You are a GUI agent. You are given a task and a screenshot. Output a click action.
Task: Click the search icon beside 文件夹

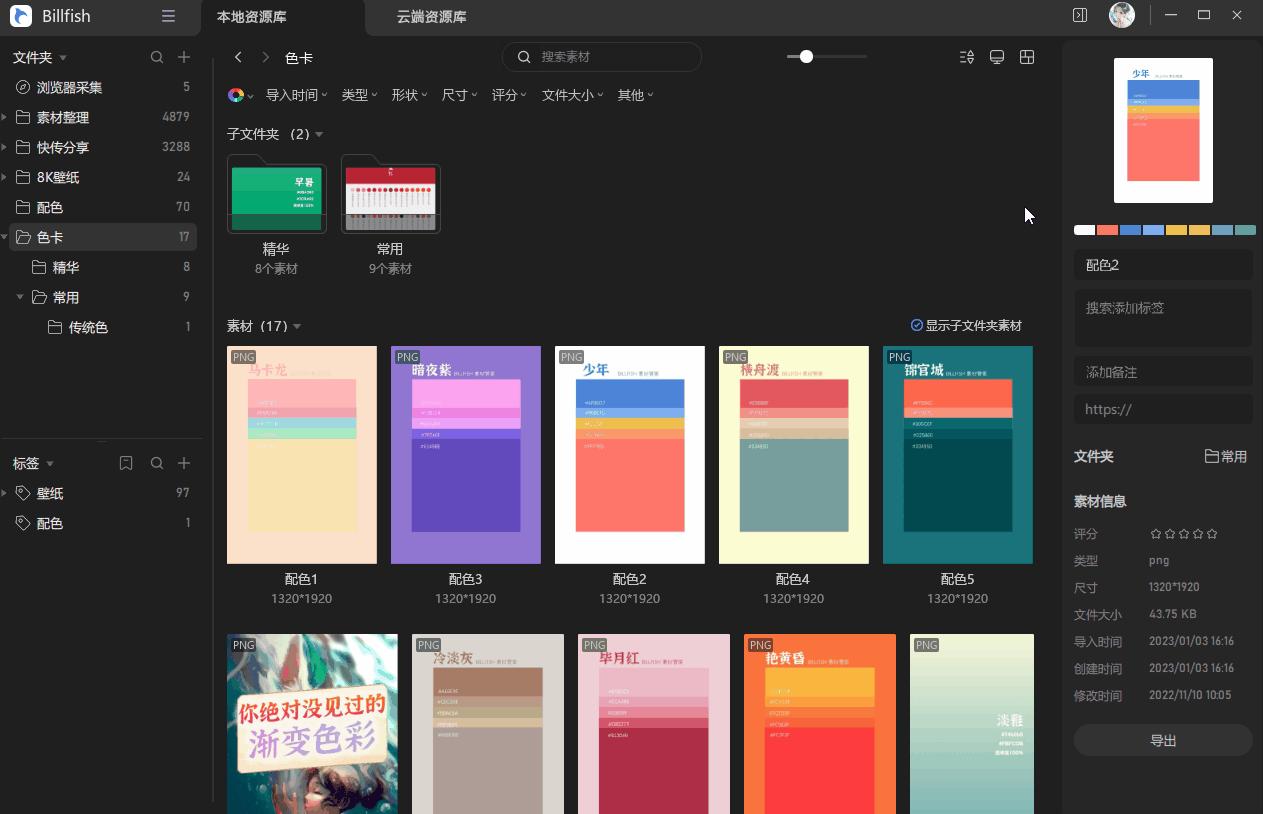point(157,57)
